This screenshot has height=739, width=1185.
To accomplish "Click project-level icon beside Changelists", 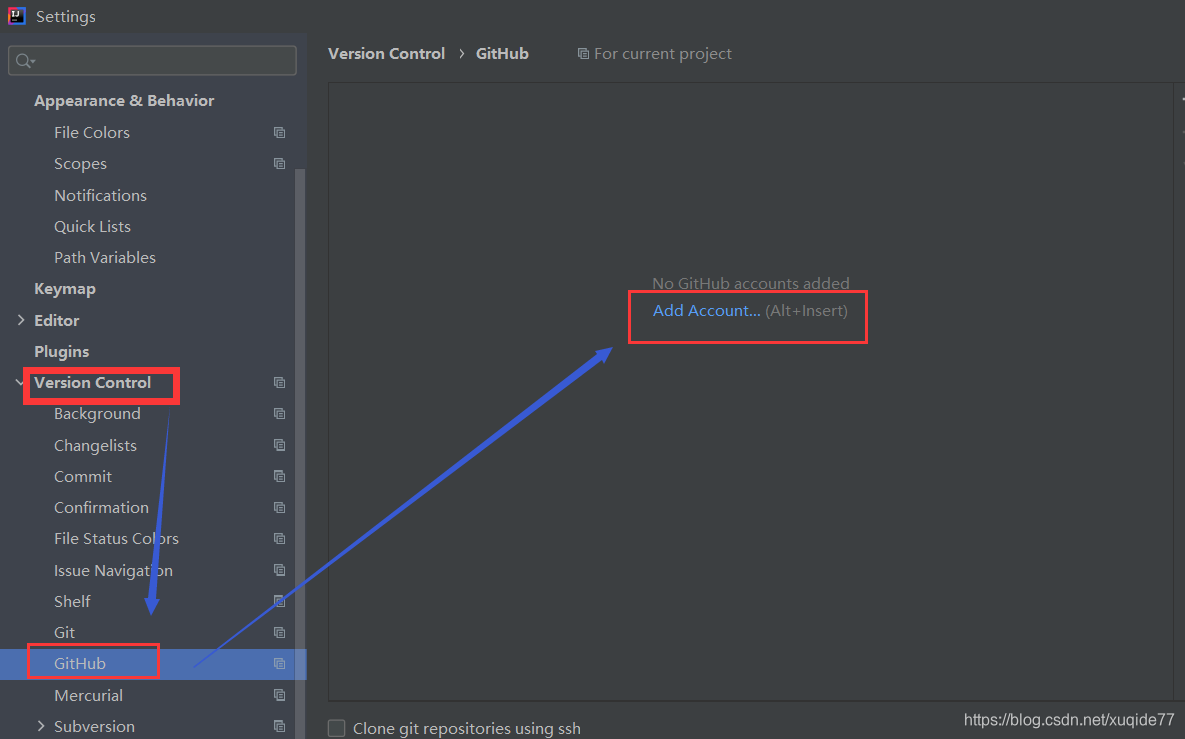I will tap(280, 445).
